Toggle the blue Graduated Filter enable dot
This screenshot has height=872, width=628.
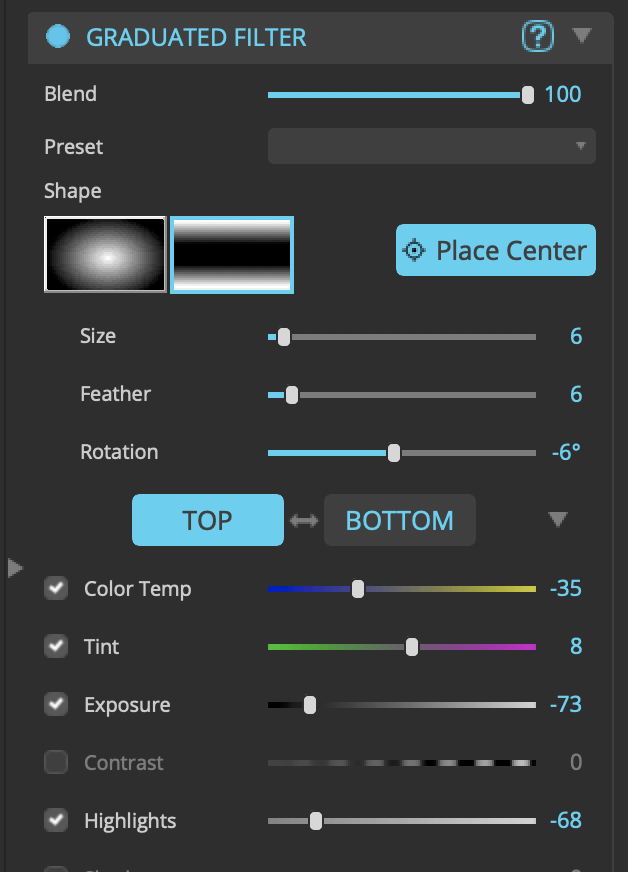pyautogui.click(x=58, y=37)
